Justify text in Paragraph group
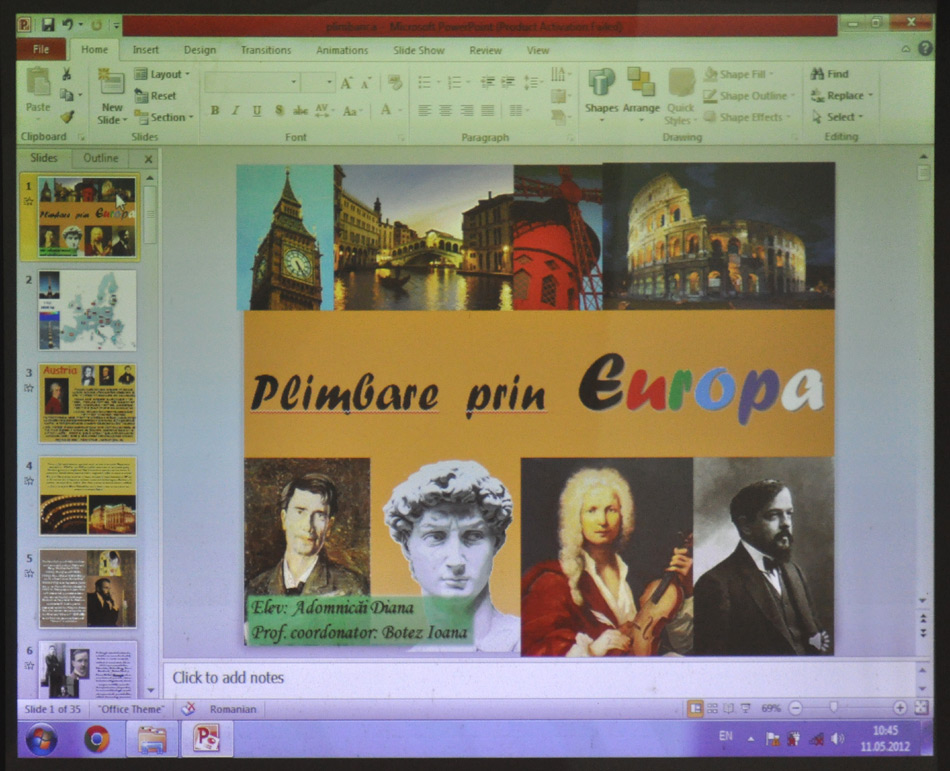Viewport: 950px width, 771px height. tap(488, 110)
